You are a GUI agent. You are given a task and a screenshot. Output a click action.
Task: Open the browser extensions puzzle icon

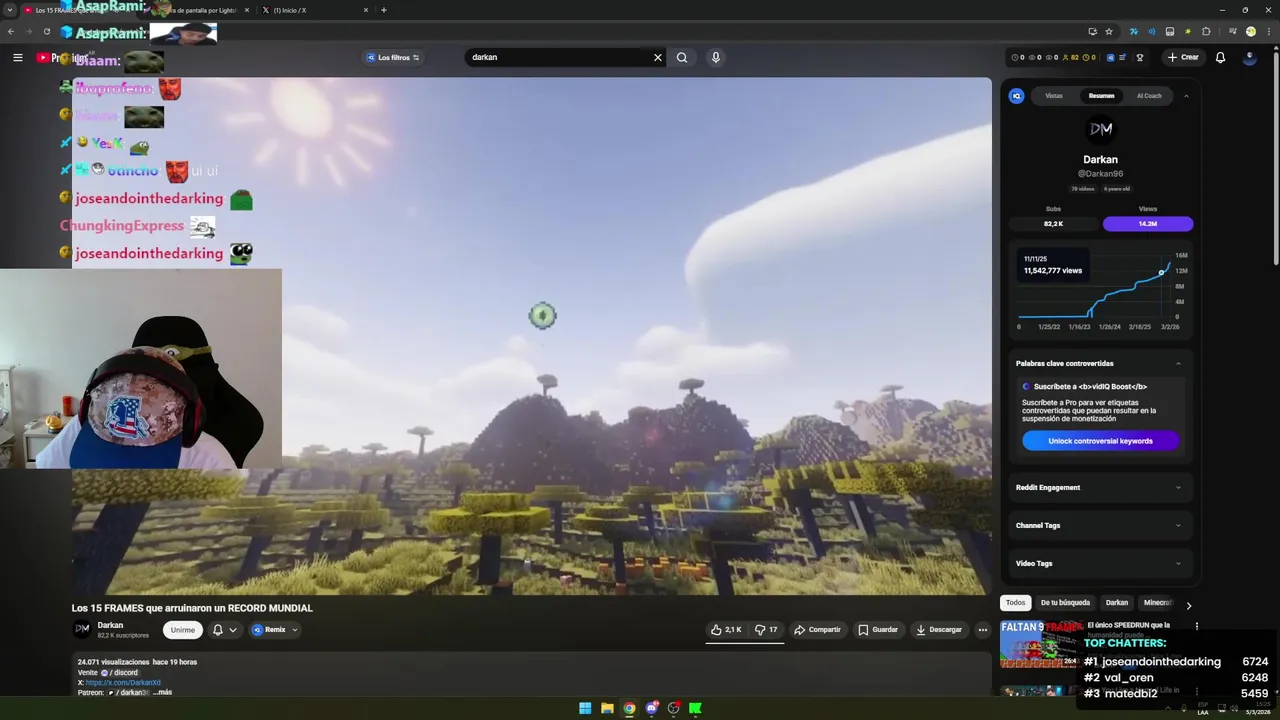1206,31
